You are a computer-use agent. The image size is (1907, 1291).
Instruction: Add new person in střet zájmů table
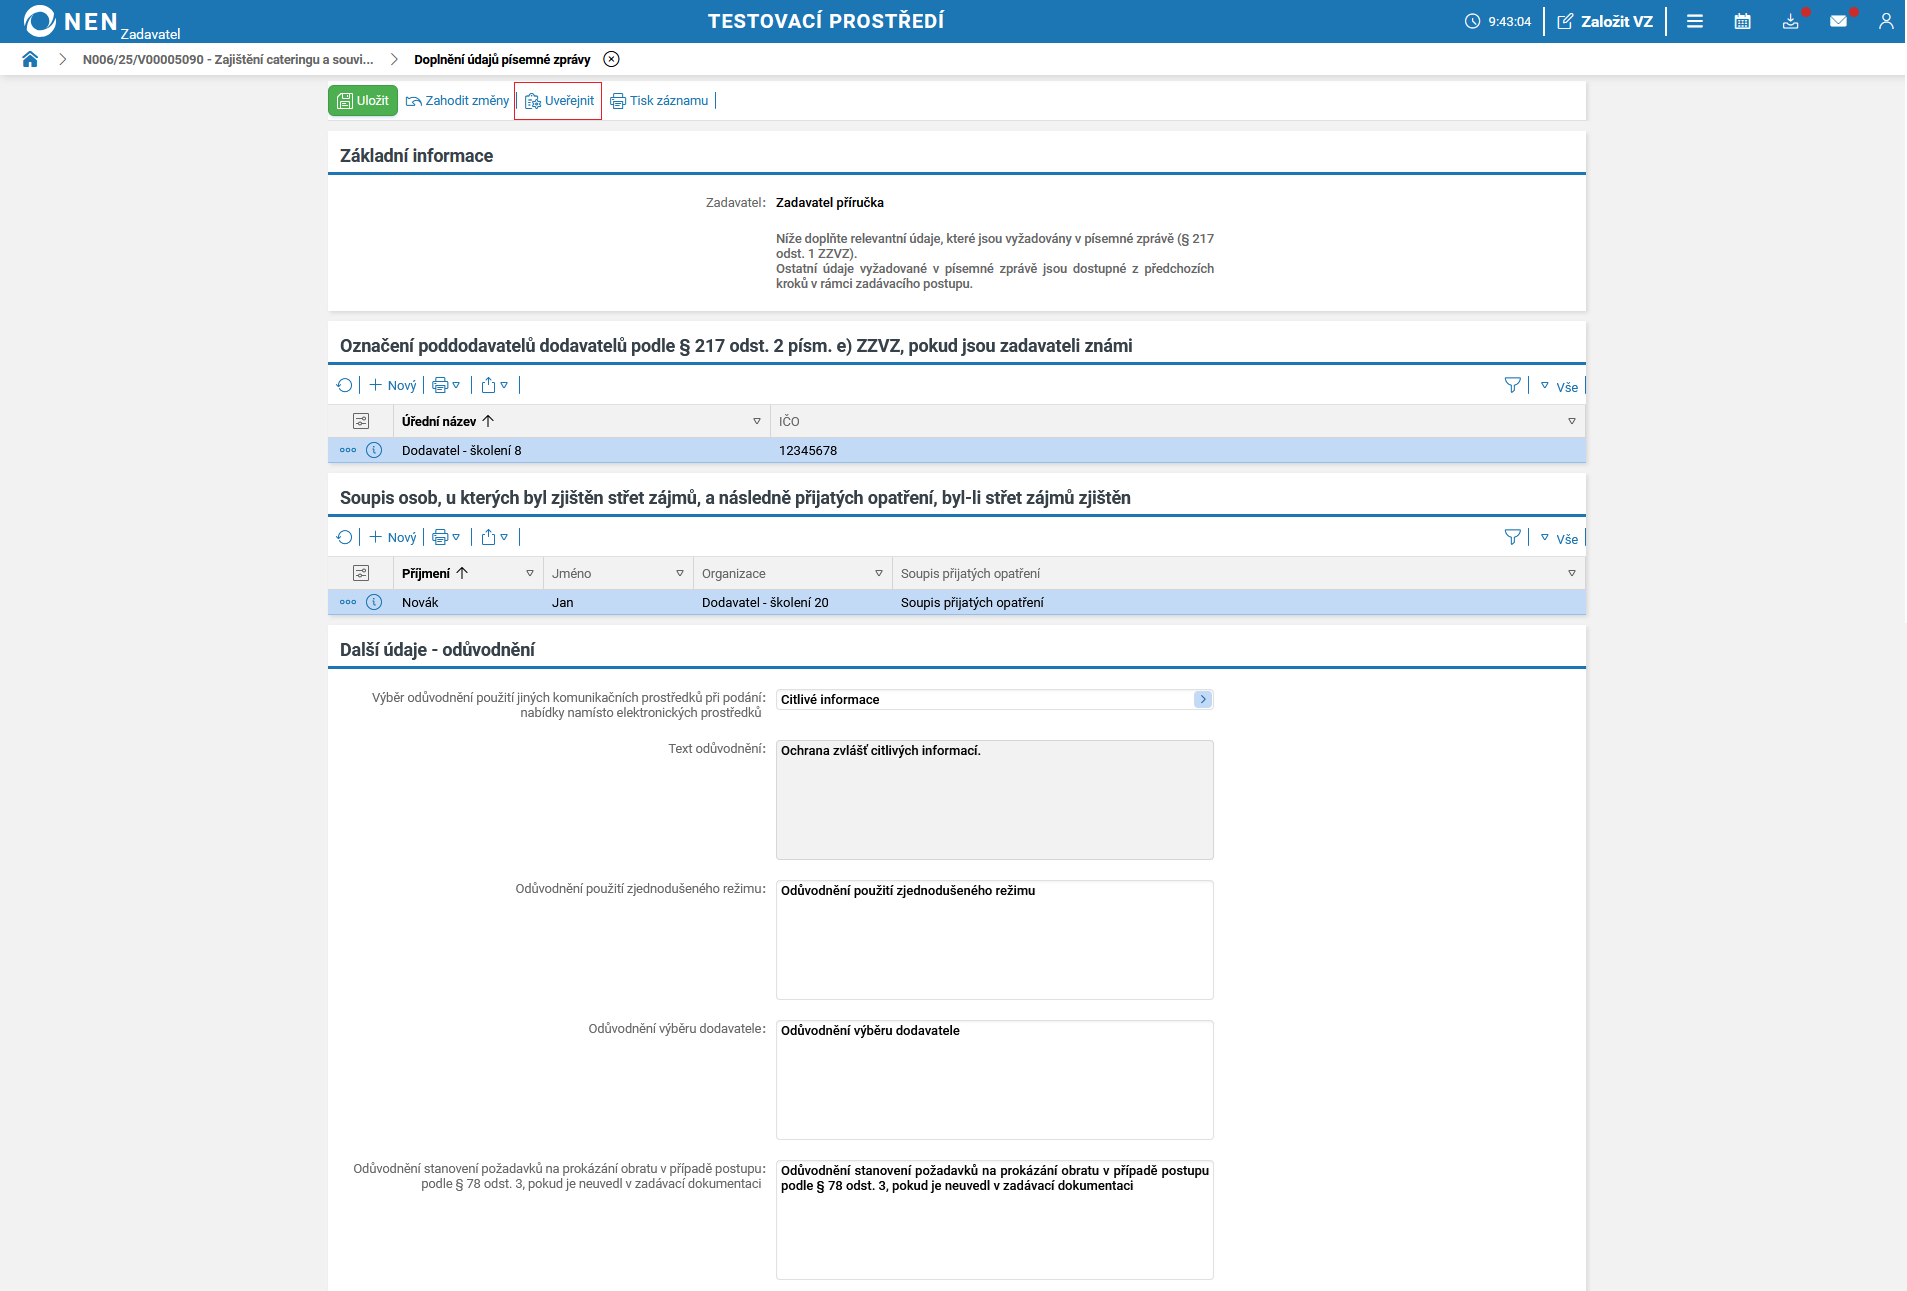(393, 537)
